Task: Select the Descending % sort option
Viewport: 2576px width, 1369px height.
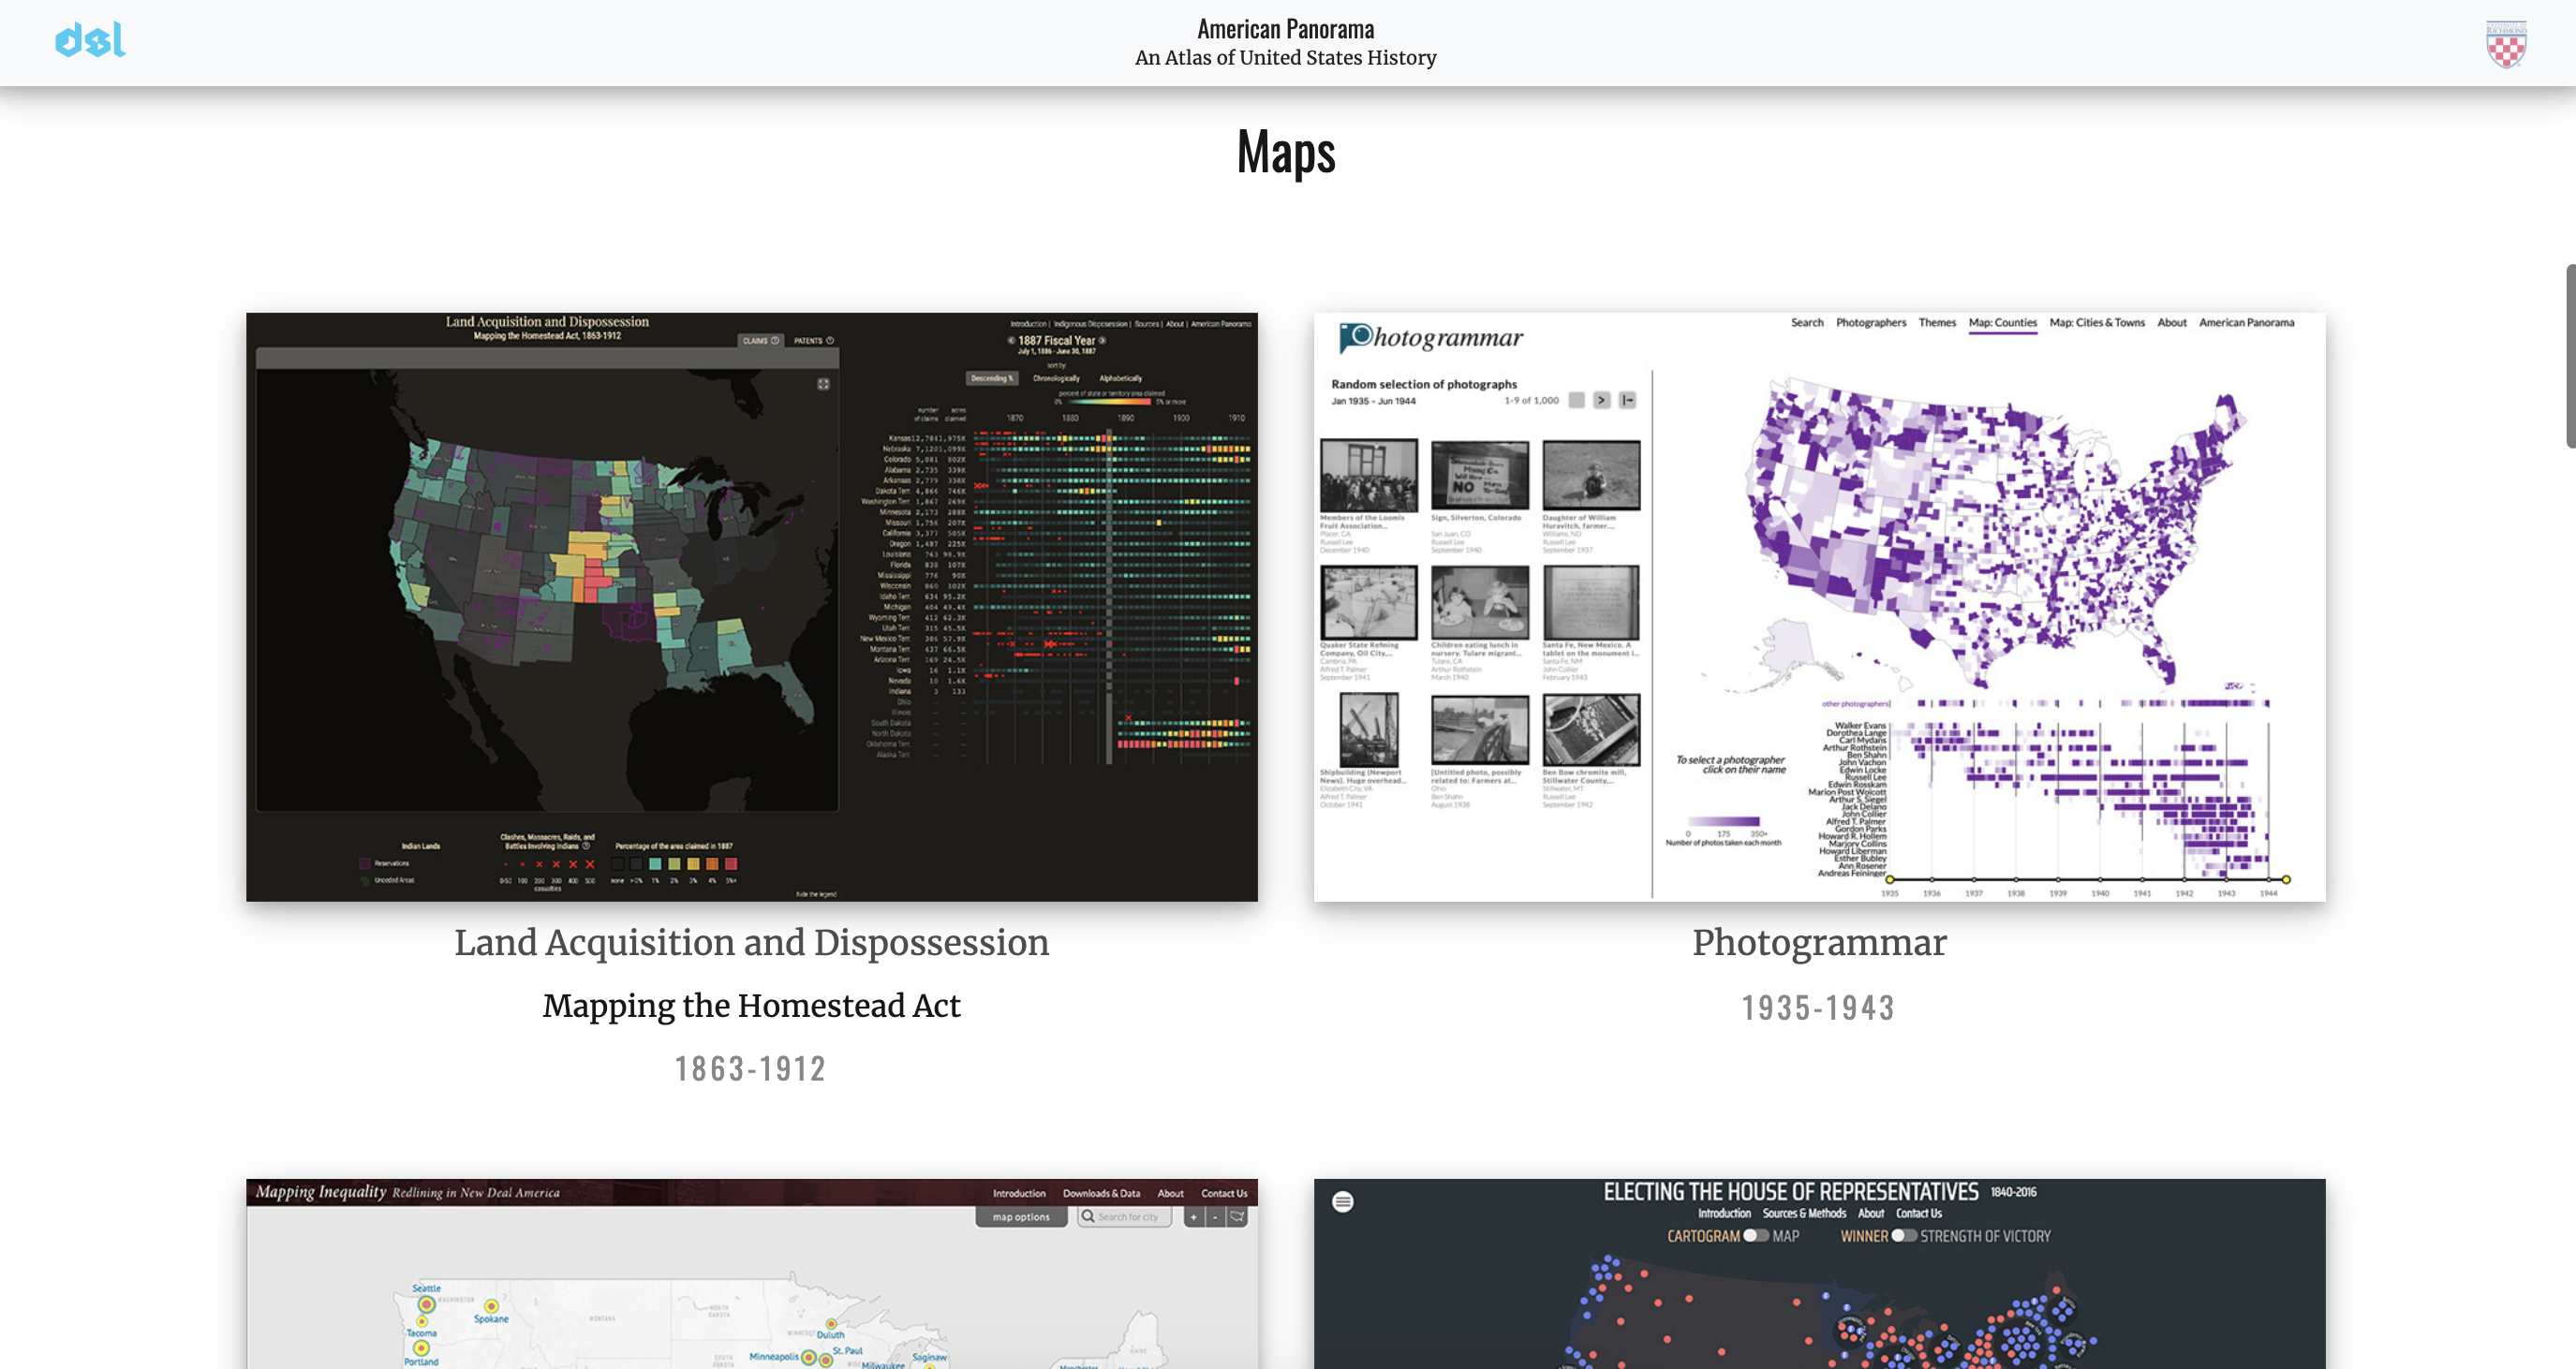Action: (x=992, y=378)
